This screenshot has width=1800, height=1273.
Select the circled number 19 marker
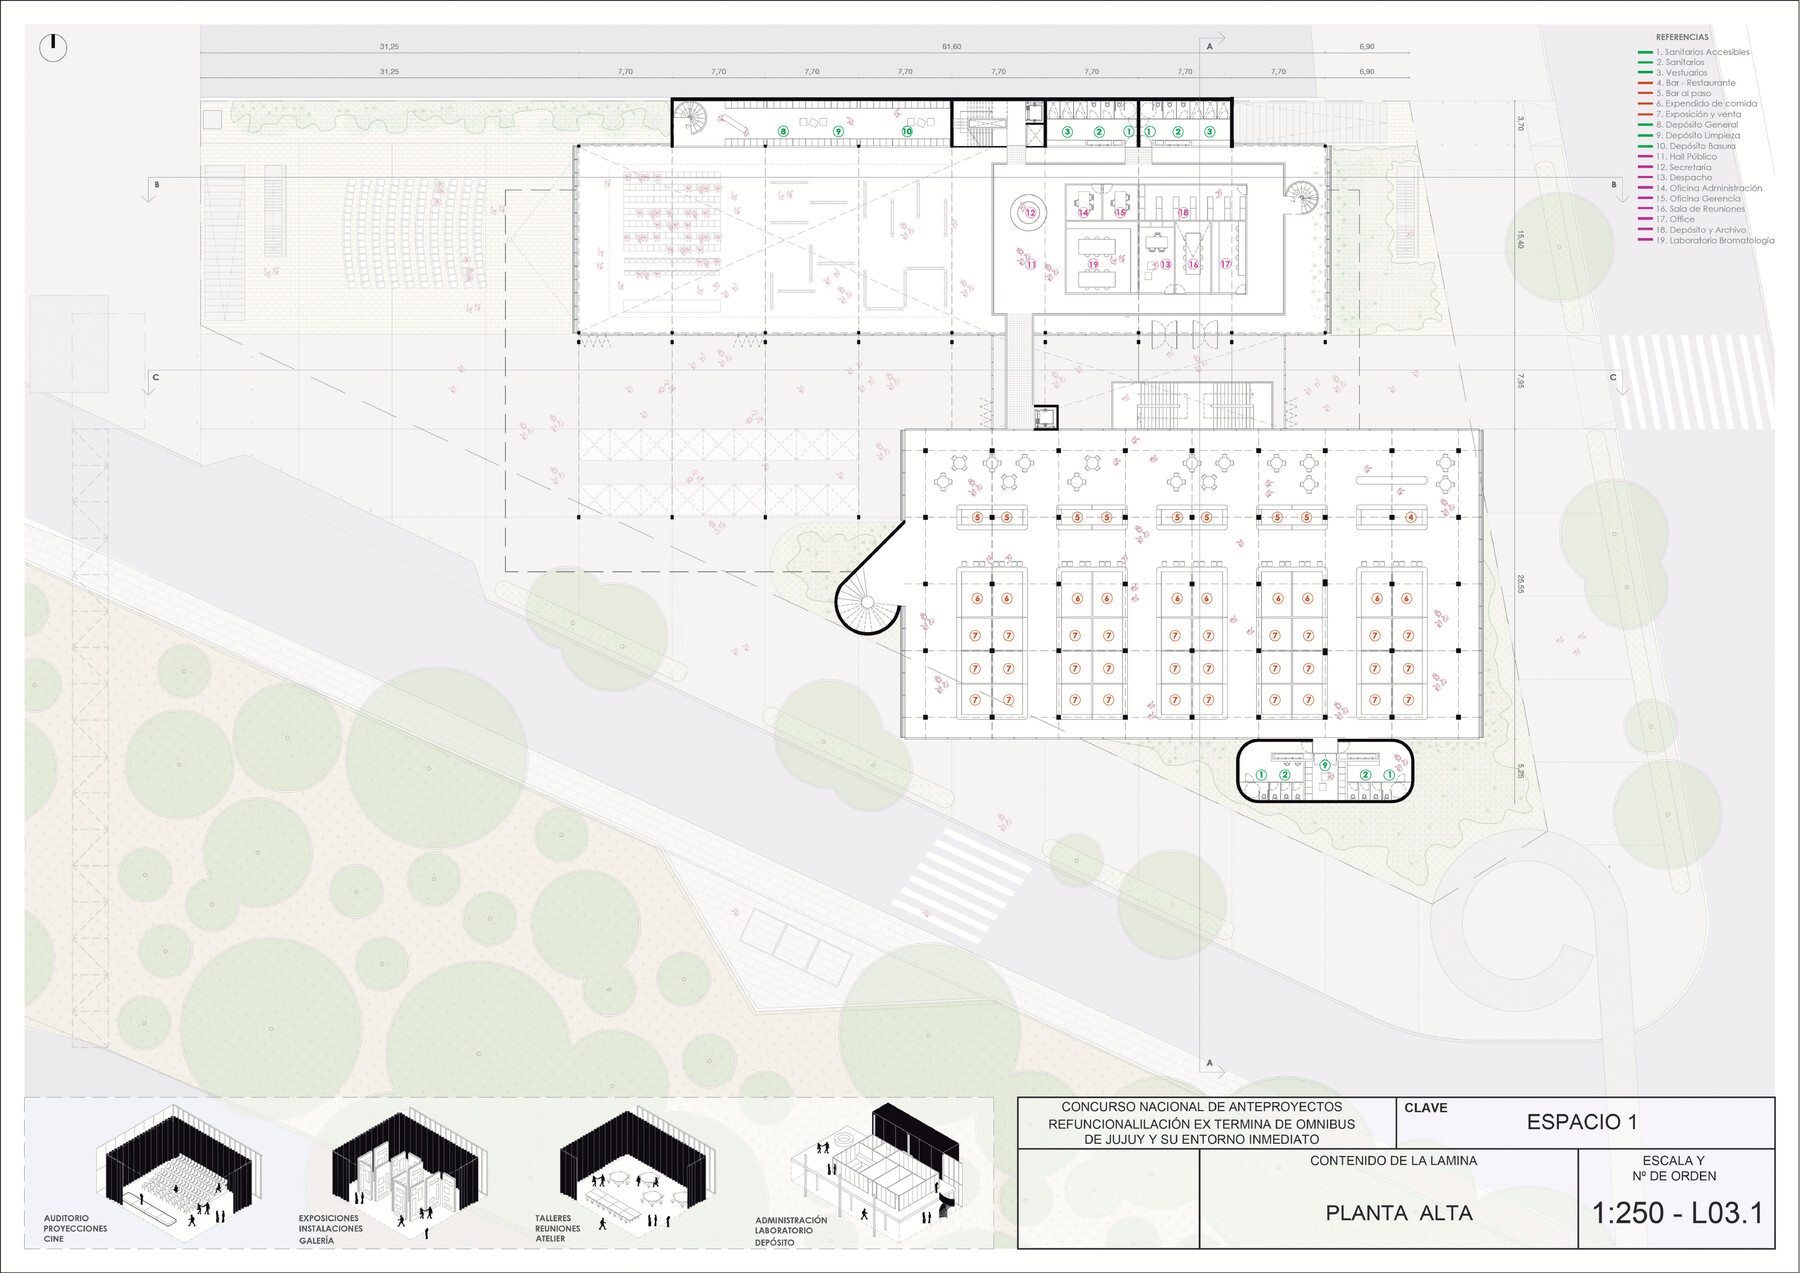click(1093, 265)
